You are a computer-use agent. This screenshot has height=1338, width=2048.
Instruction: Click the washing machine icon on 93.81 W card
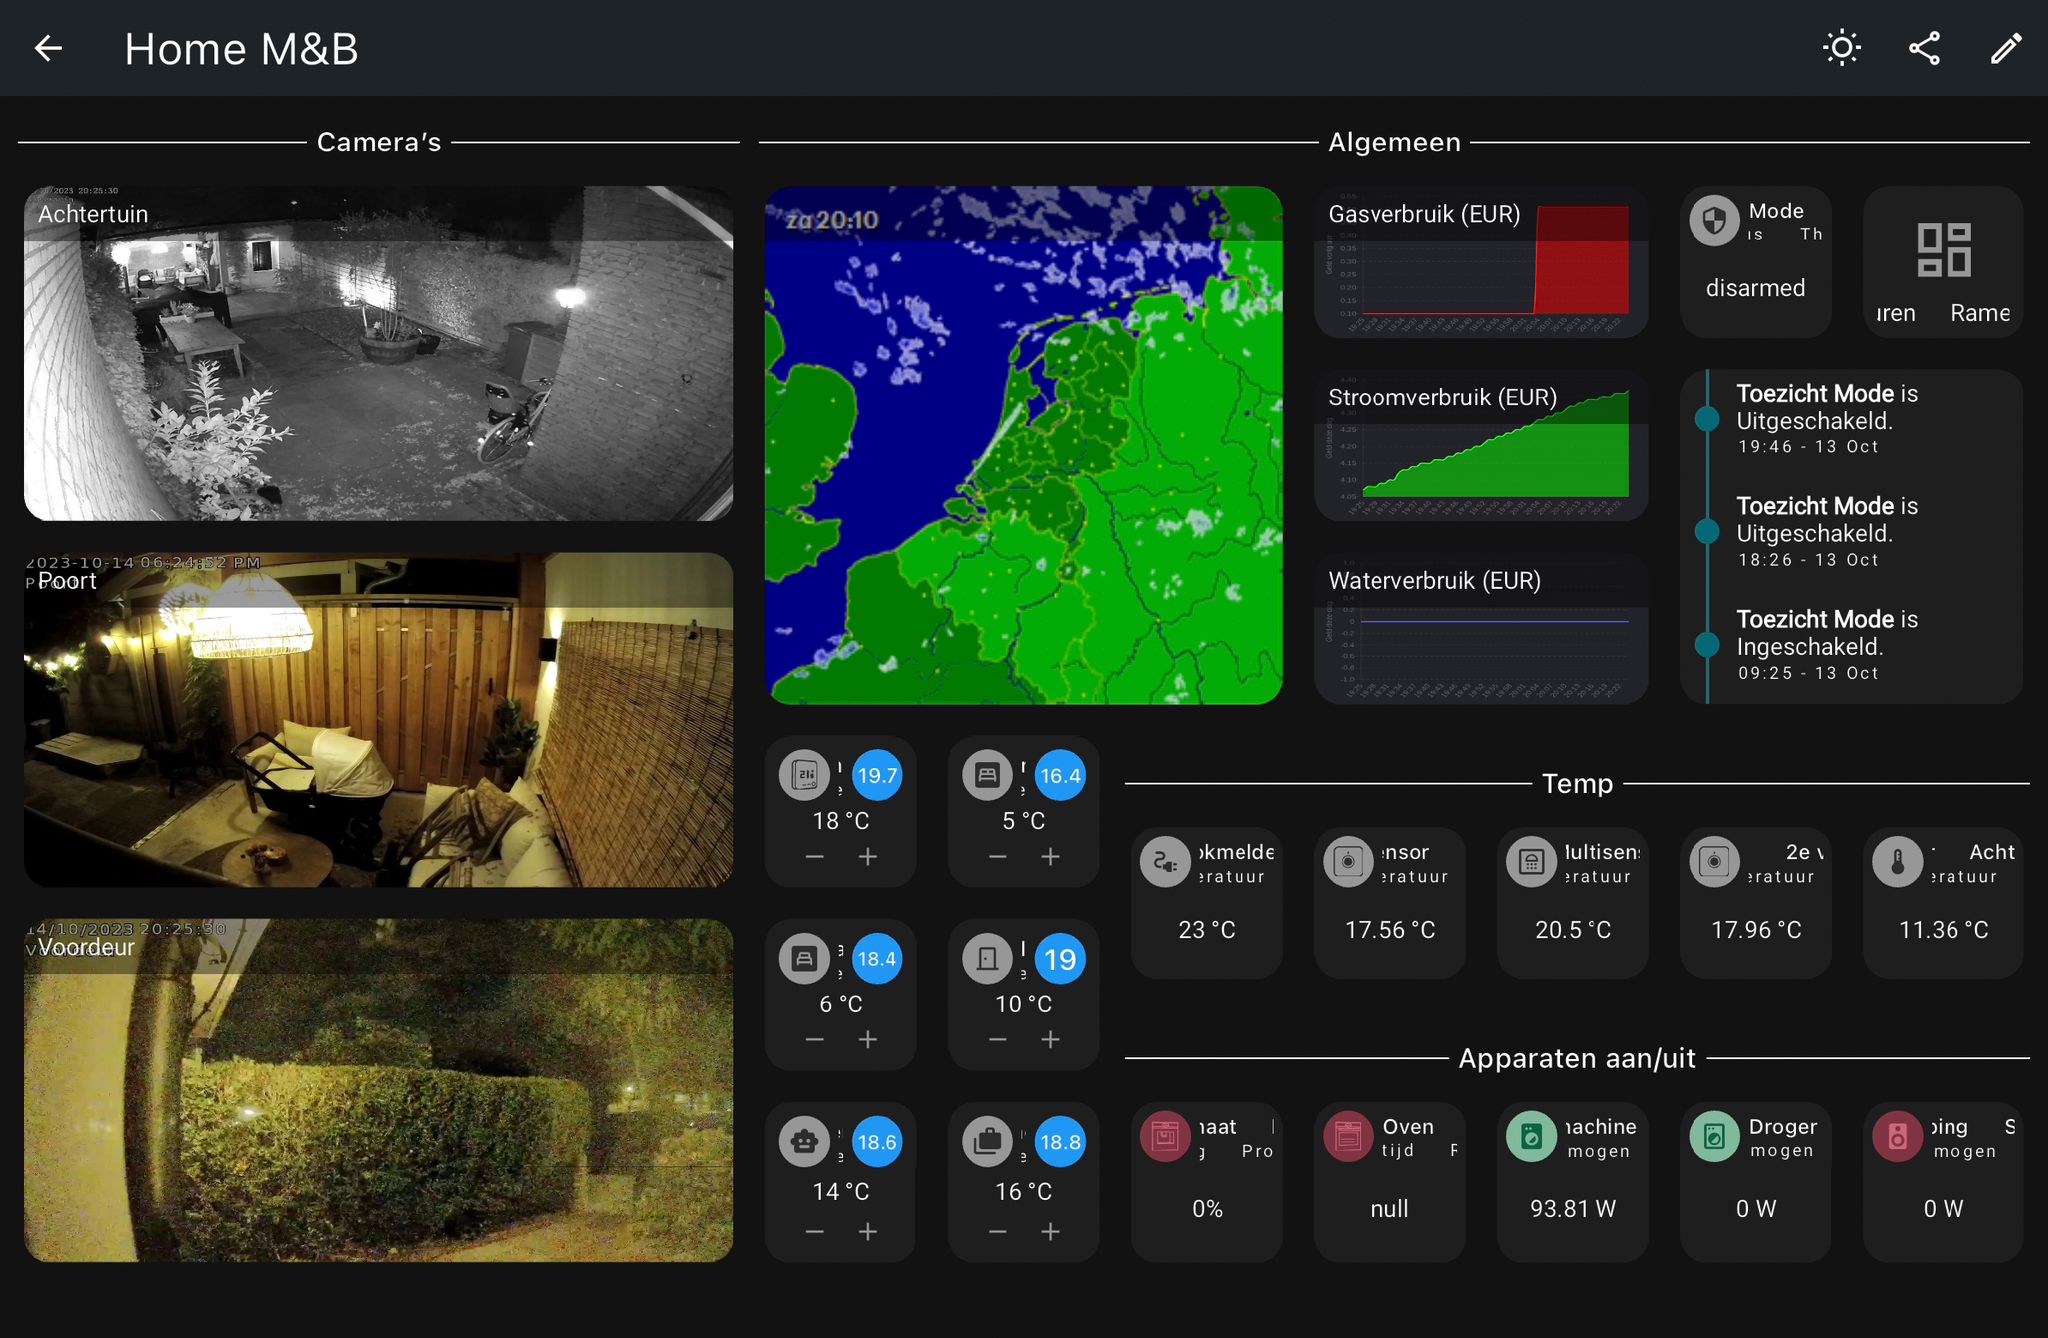1531,1137
